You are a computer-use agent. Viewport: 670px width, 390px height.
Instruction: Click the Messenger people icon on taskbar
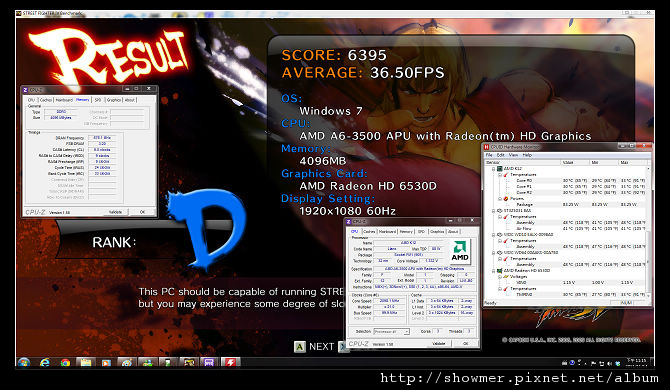pos(147,363)
